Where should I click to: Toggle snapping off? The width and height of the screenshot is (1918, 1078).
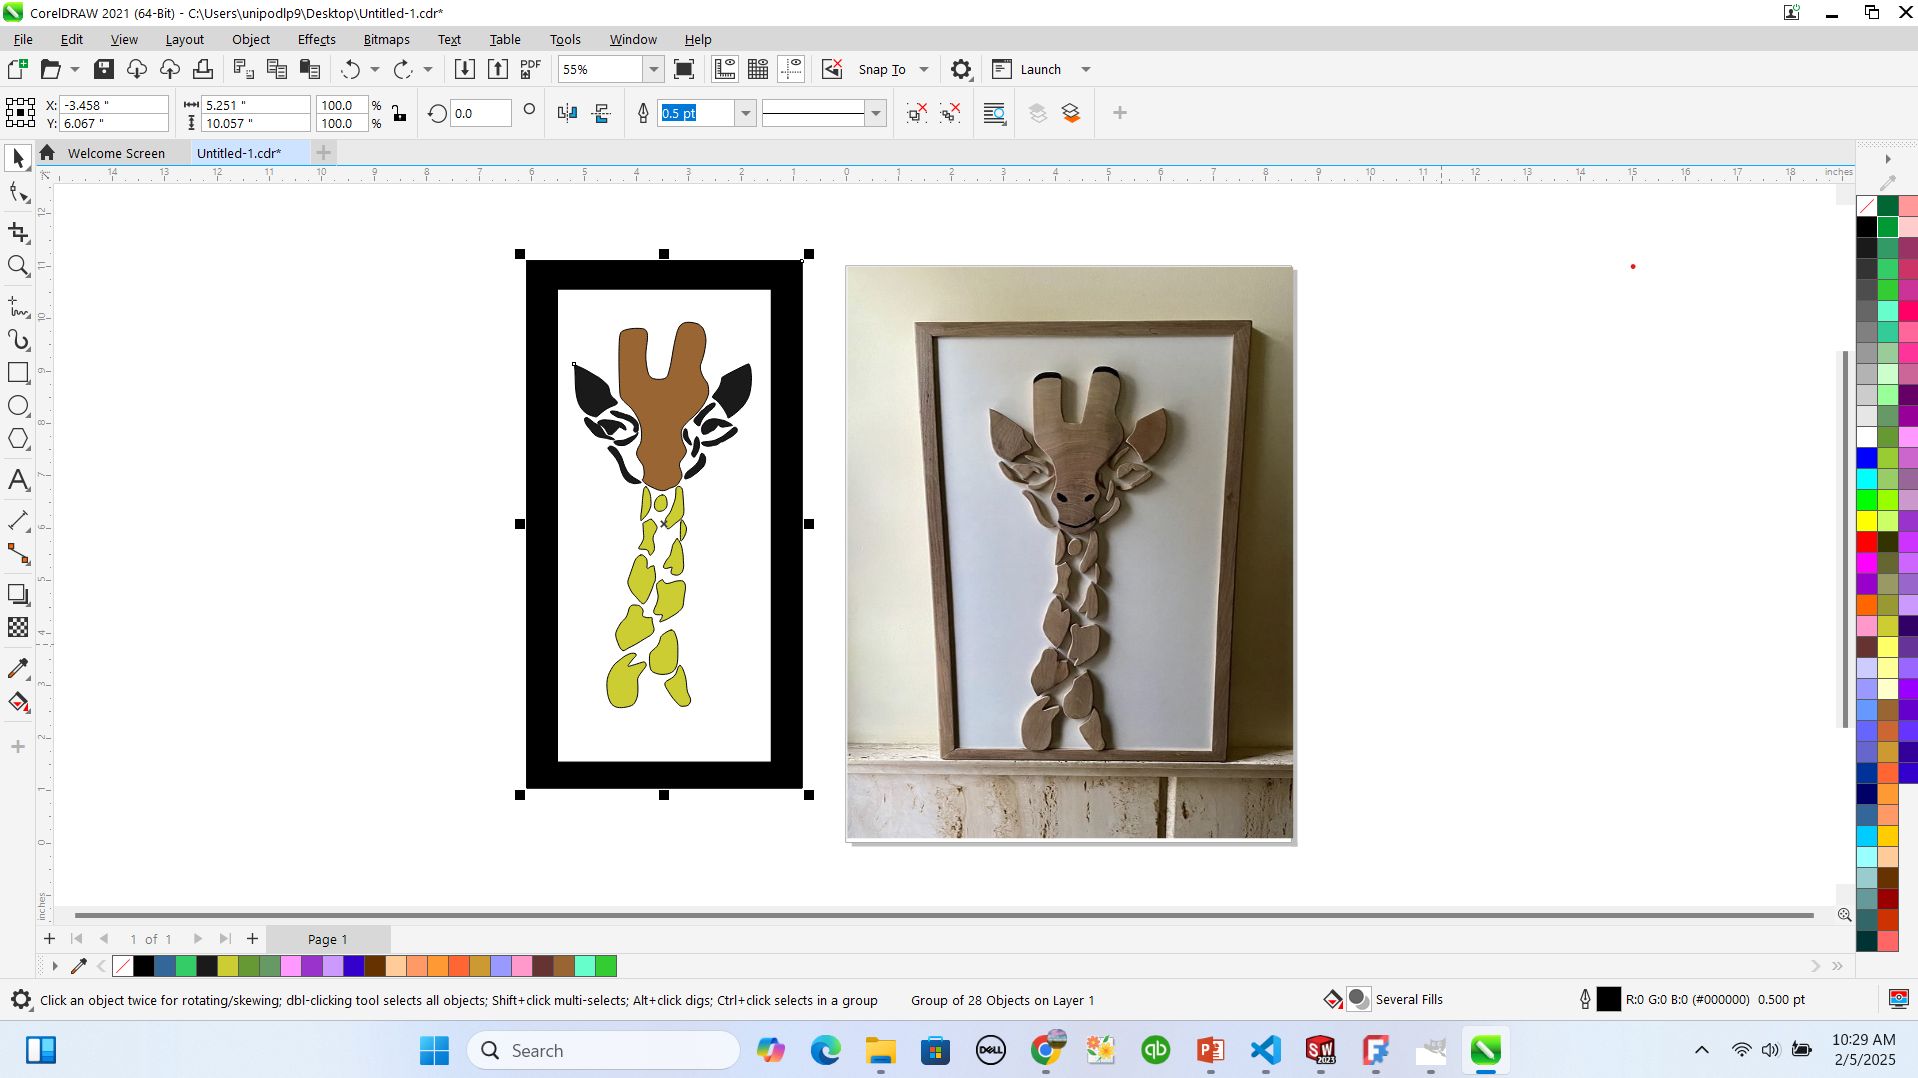(832, 69)
